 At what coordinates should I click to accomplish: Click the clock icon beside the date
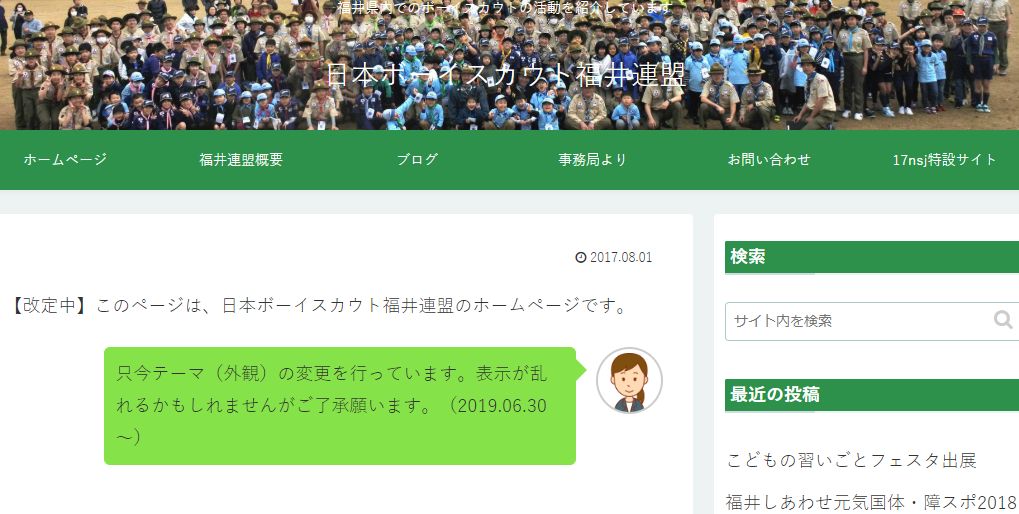point(580,257)
